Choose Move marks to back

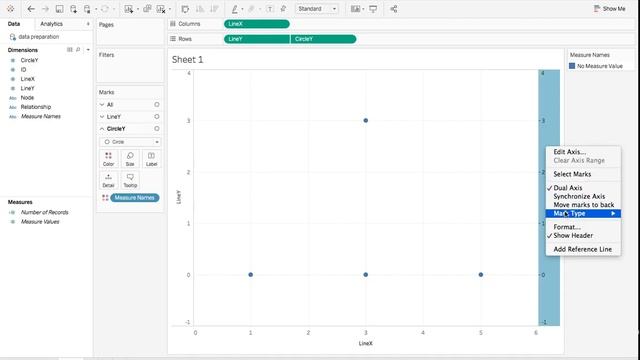pyautogui.click(x=583, y=205)
